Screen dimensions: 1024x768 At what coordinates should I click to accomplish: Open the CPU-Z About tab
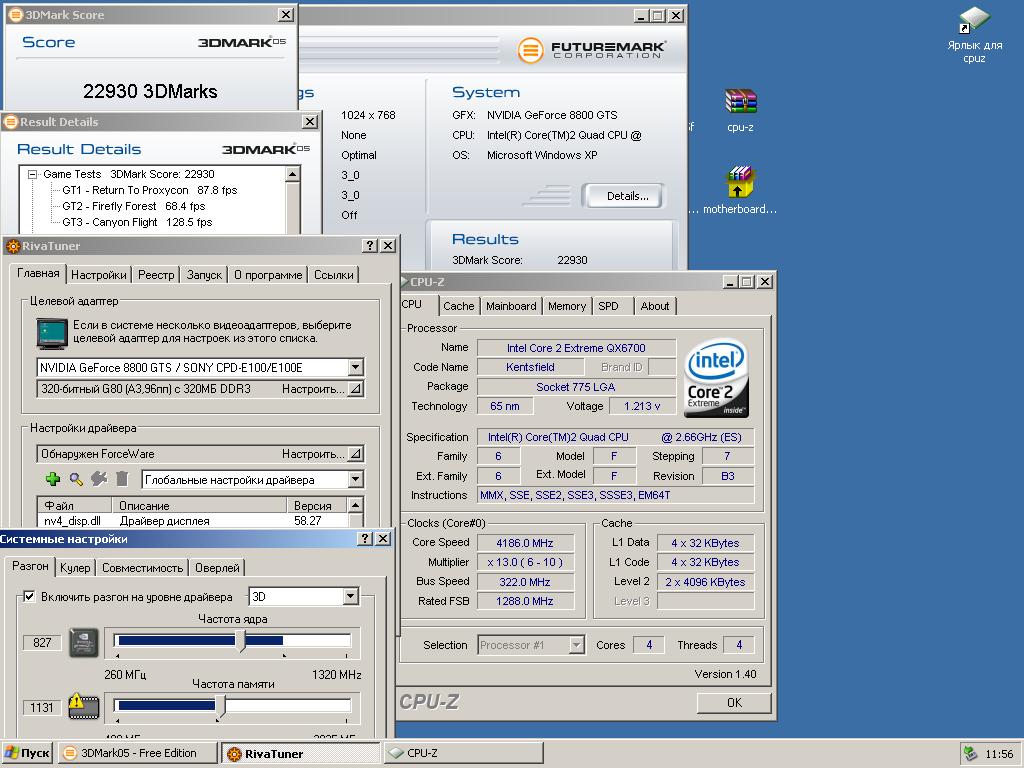coord(654,306)
